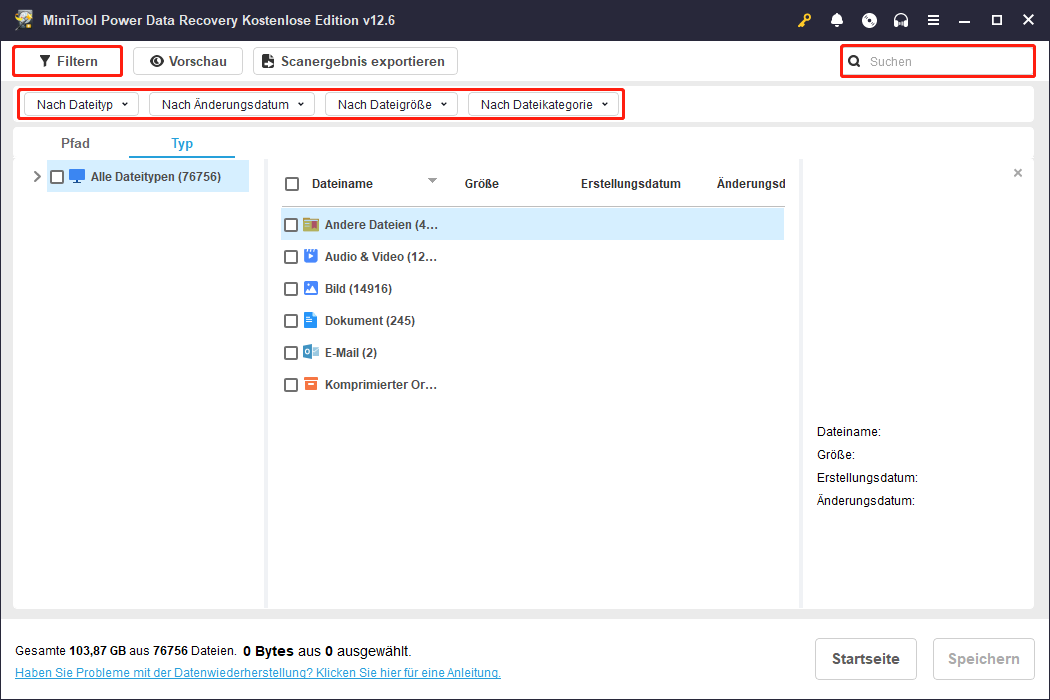Click the key register icon in title bar
This screenshot has height=700, width=1050.
804,20
